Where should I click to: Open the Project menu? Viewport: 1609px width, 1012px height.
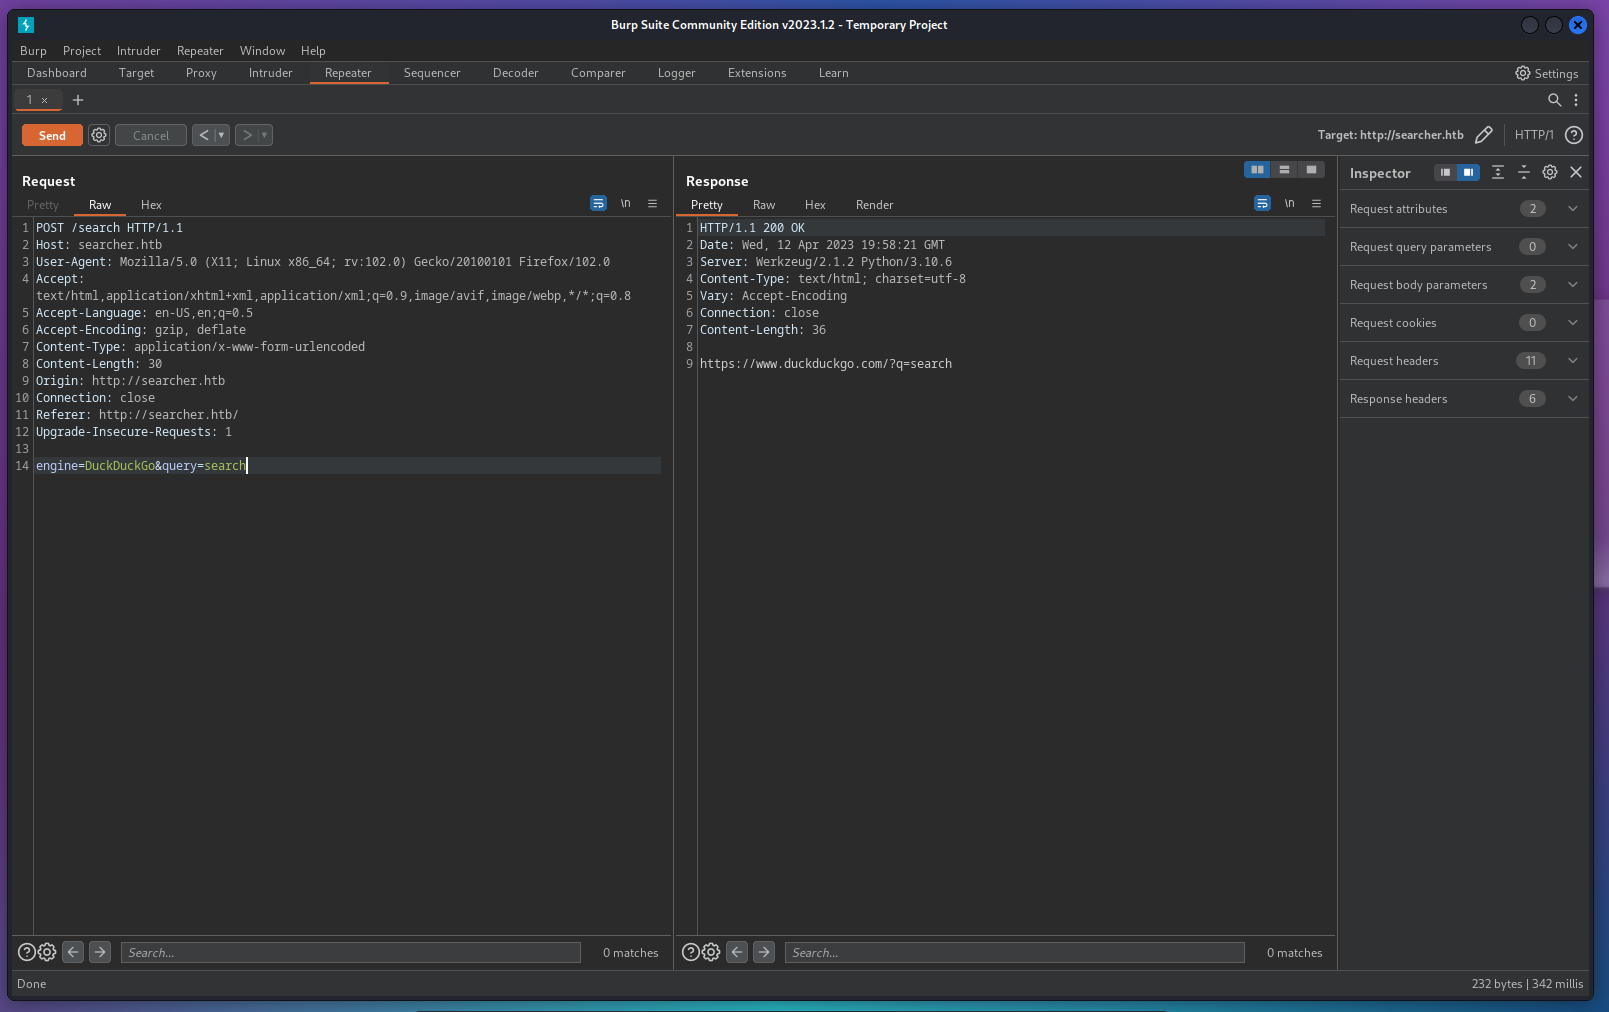click(x=82, y=51)
